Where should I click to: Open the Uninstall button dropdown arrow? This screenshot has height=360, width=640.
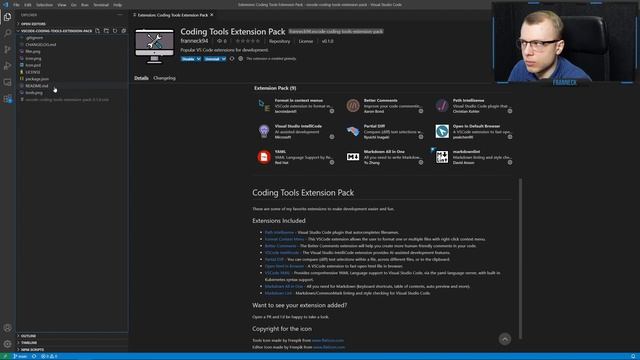(224, 59)
